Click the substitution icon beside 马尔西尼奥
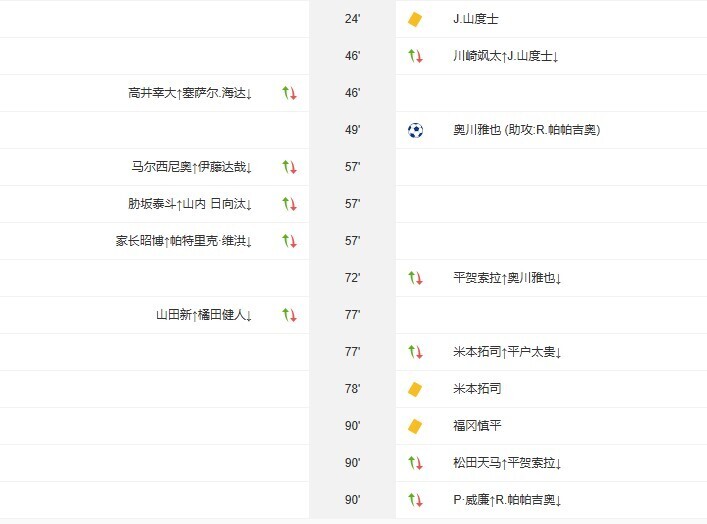707x524 pixels. [x=290, y=167]
